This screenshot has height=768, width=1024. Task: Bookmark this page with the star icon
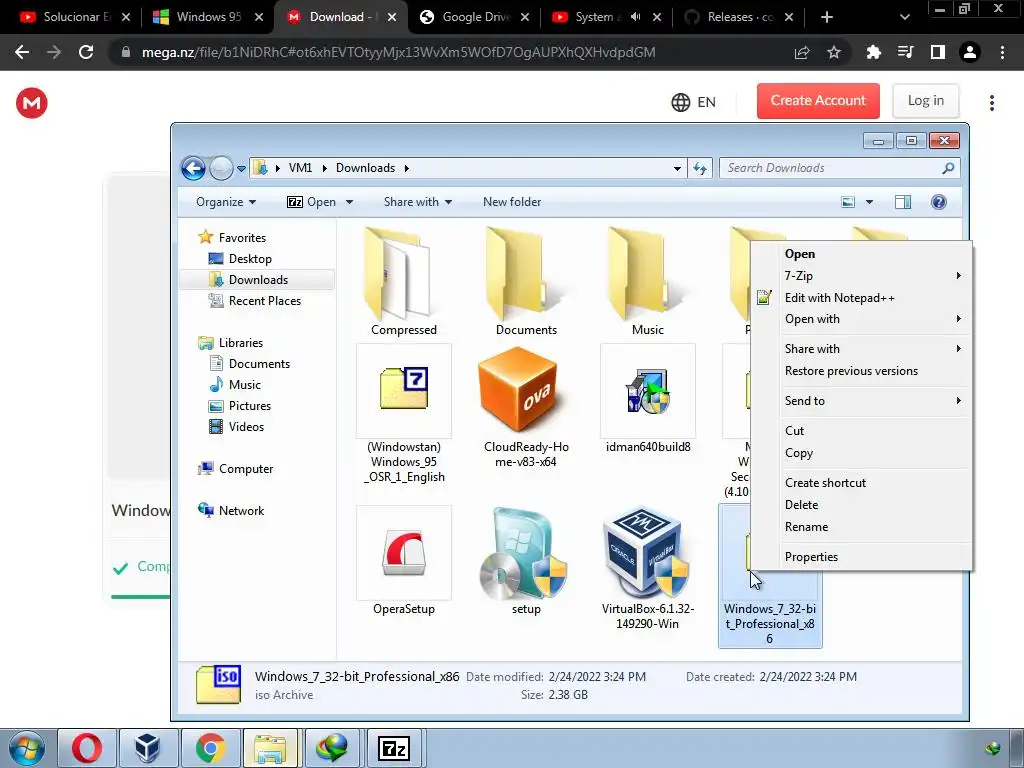[834, 52]
